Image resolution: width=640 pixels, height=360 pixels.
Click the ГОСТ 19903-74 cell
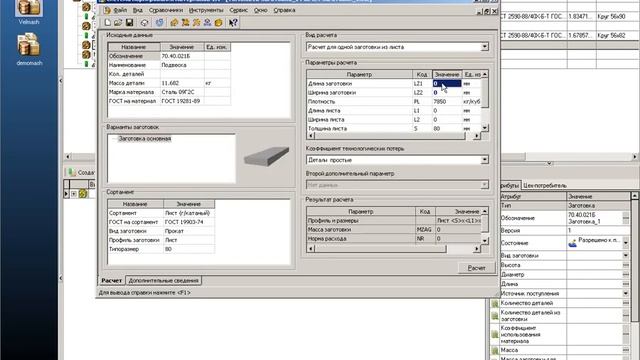[189, 222]
